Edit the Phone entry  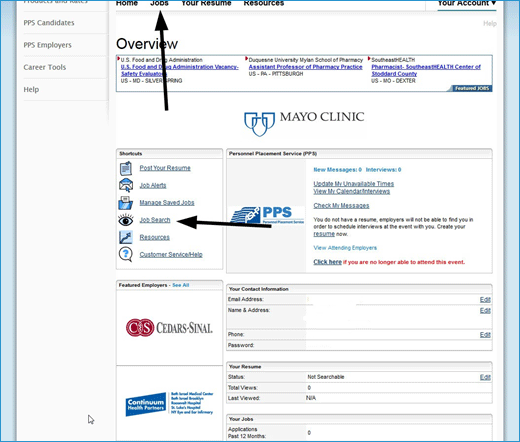pyautogui.click(x=485, y=335)
